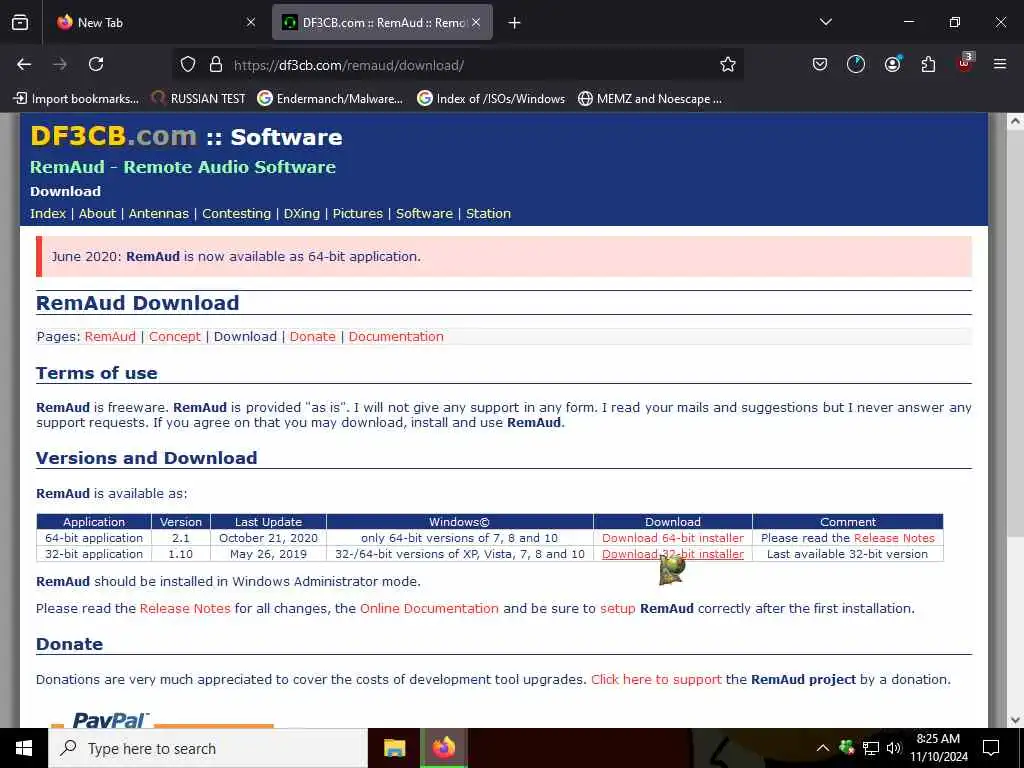Click the circular timer toolbar icon
Screen dimensions: 1024x768
856,64
